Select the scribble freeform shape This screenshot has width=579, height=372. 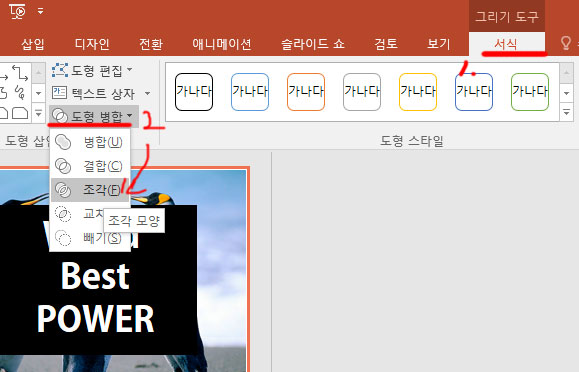coord(20,92)
